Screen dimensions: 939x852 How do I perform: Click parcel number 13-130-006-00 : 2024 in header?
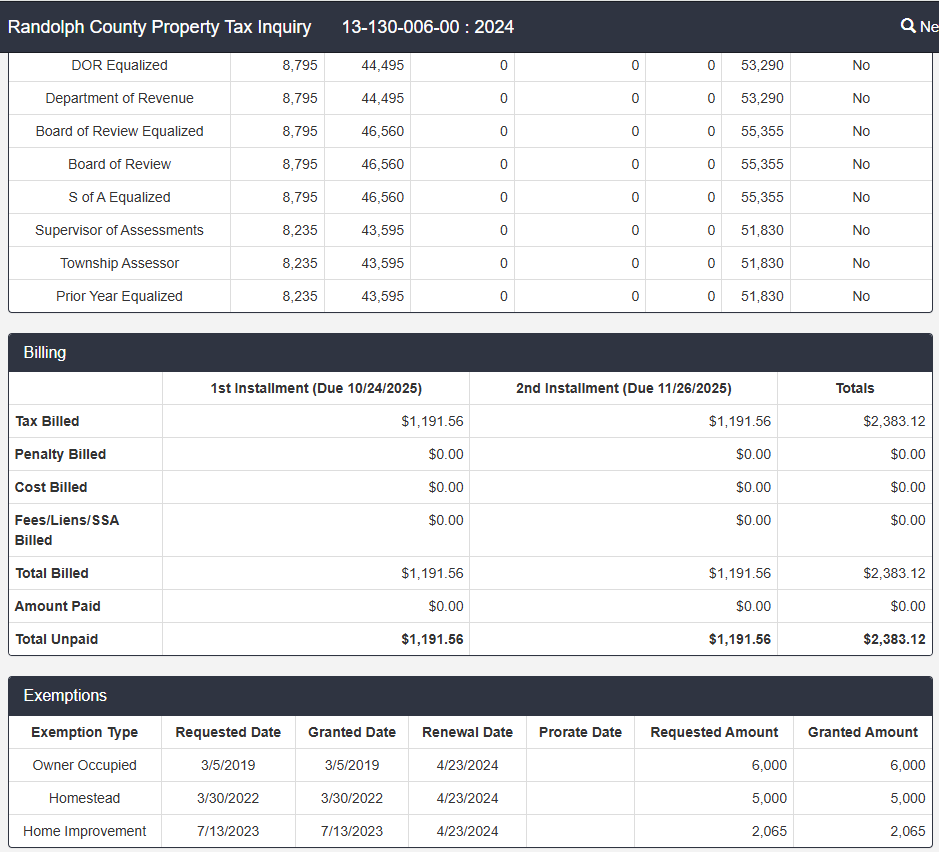[427, 27]
